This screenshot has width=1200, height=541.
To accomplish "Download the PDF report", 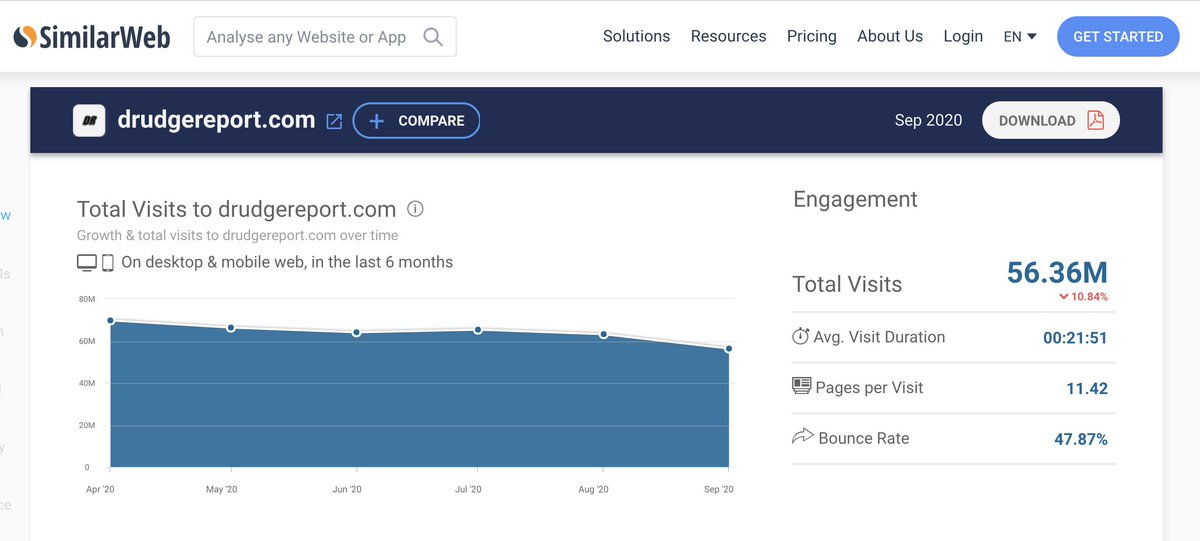I will pos(1051,120).
